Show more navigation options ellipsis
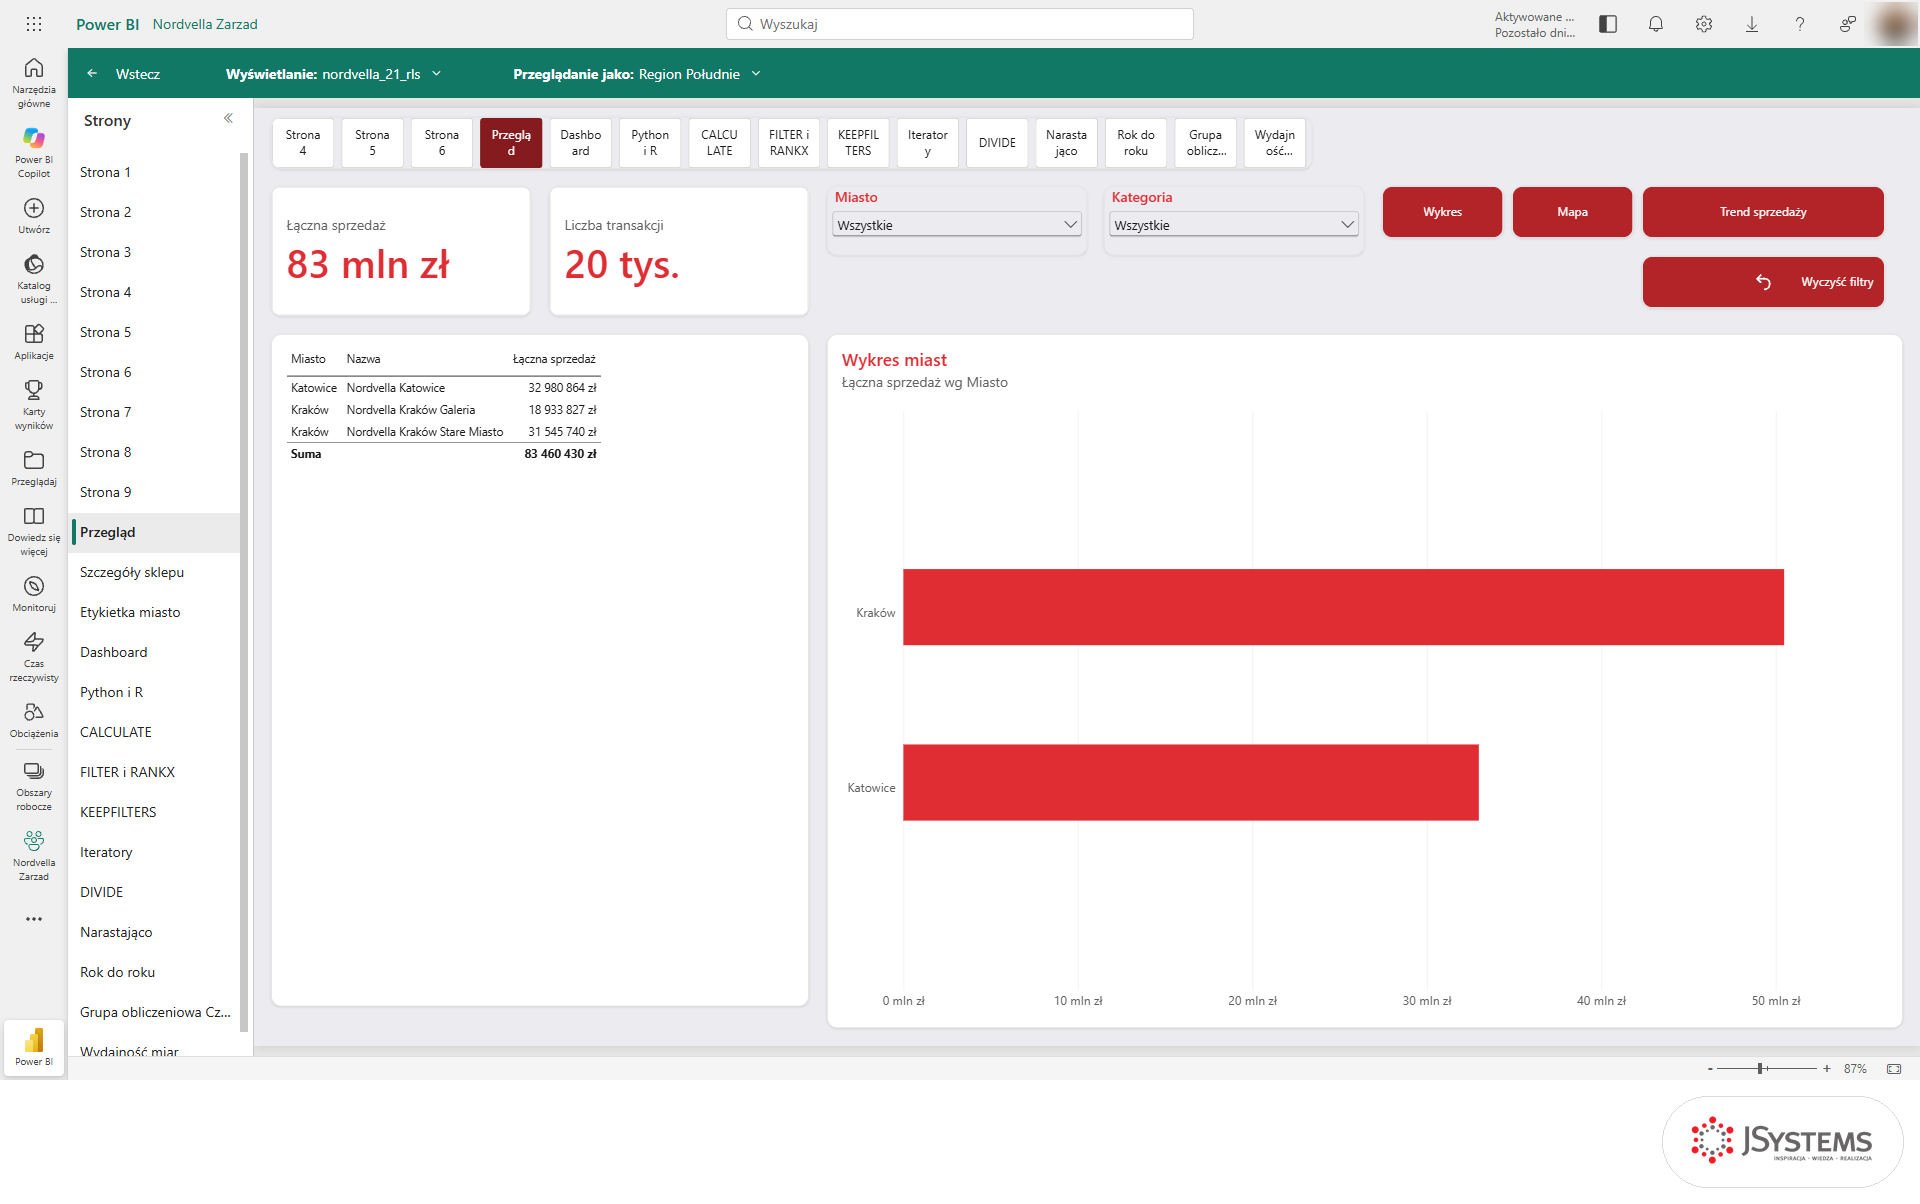 click(34, 918)
